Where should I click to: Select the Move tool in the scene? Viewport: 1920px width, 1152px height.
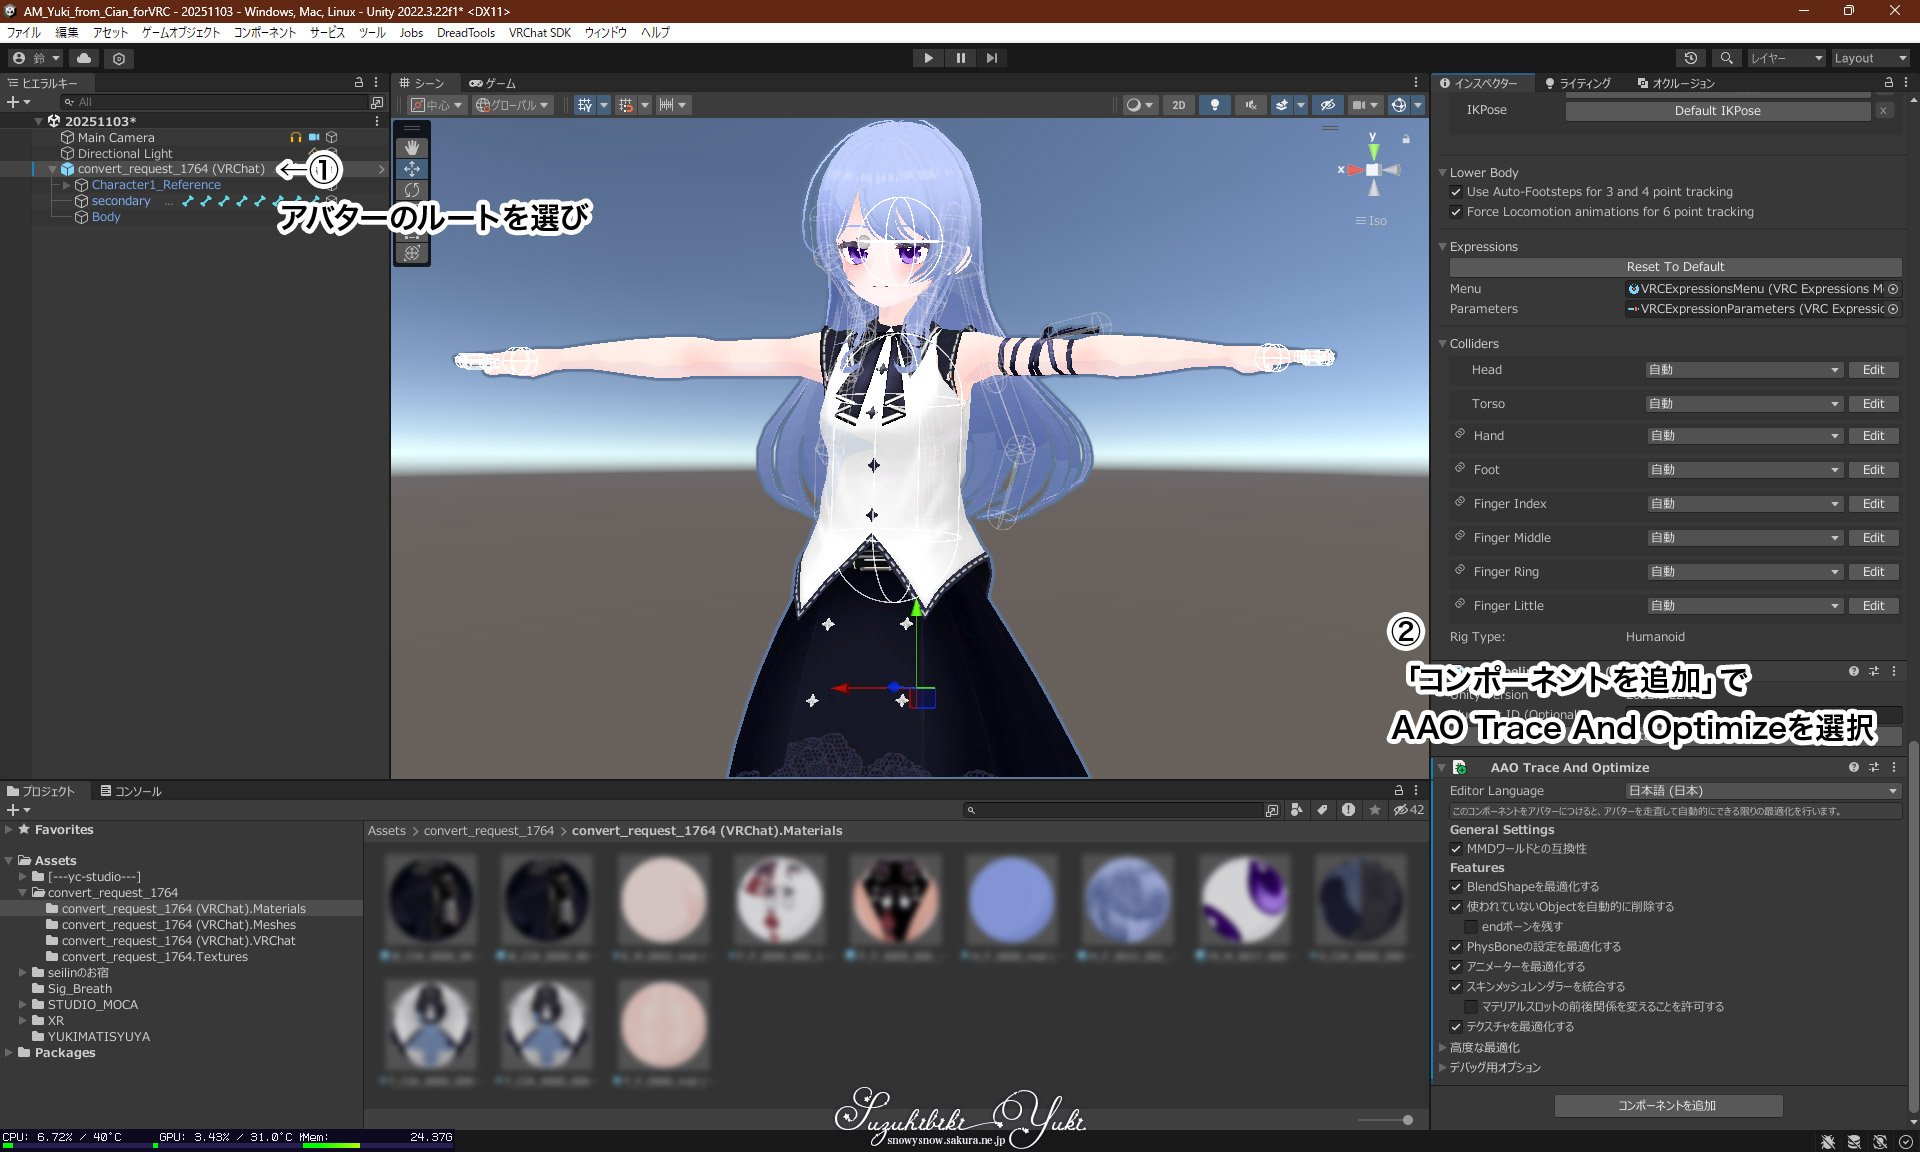(412, 169)
